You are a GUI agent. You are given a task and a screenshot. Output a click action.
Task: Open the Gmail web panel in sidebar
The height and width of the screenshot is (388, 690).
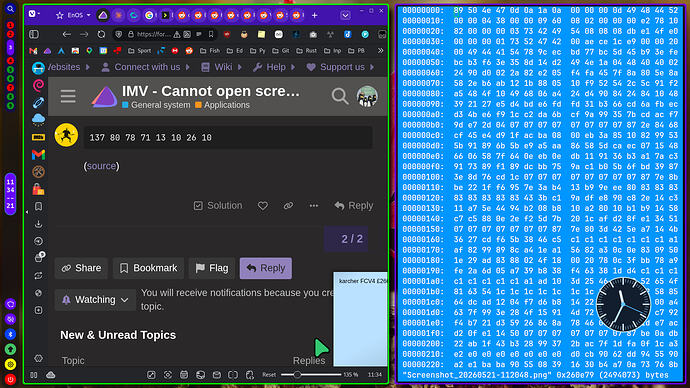38,154
